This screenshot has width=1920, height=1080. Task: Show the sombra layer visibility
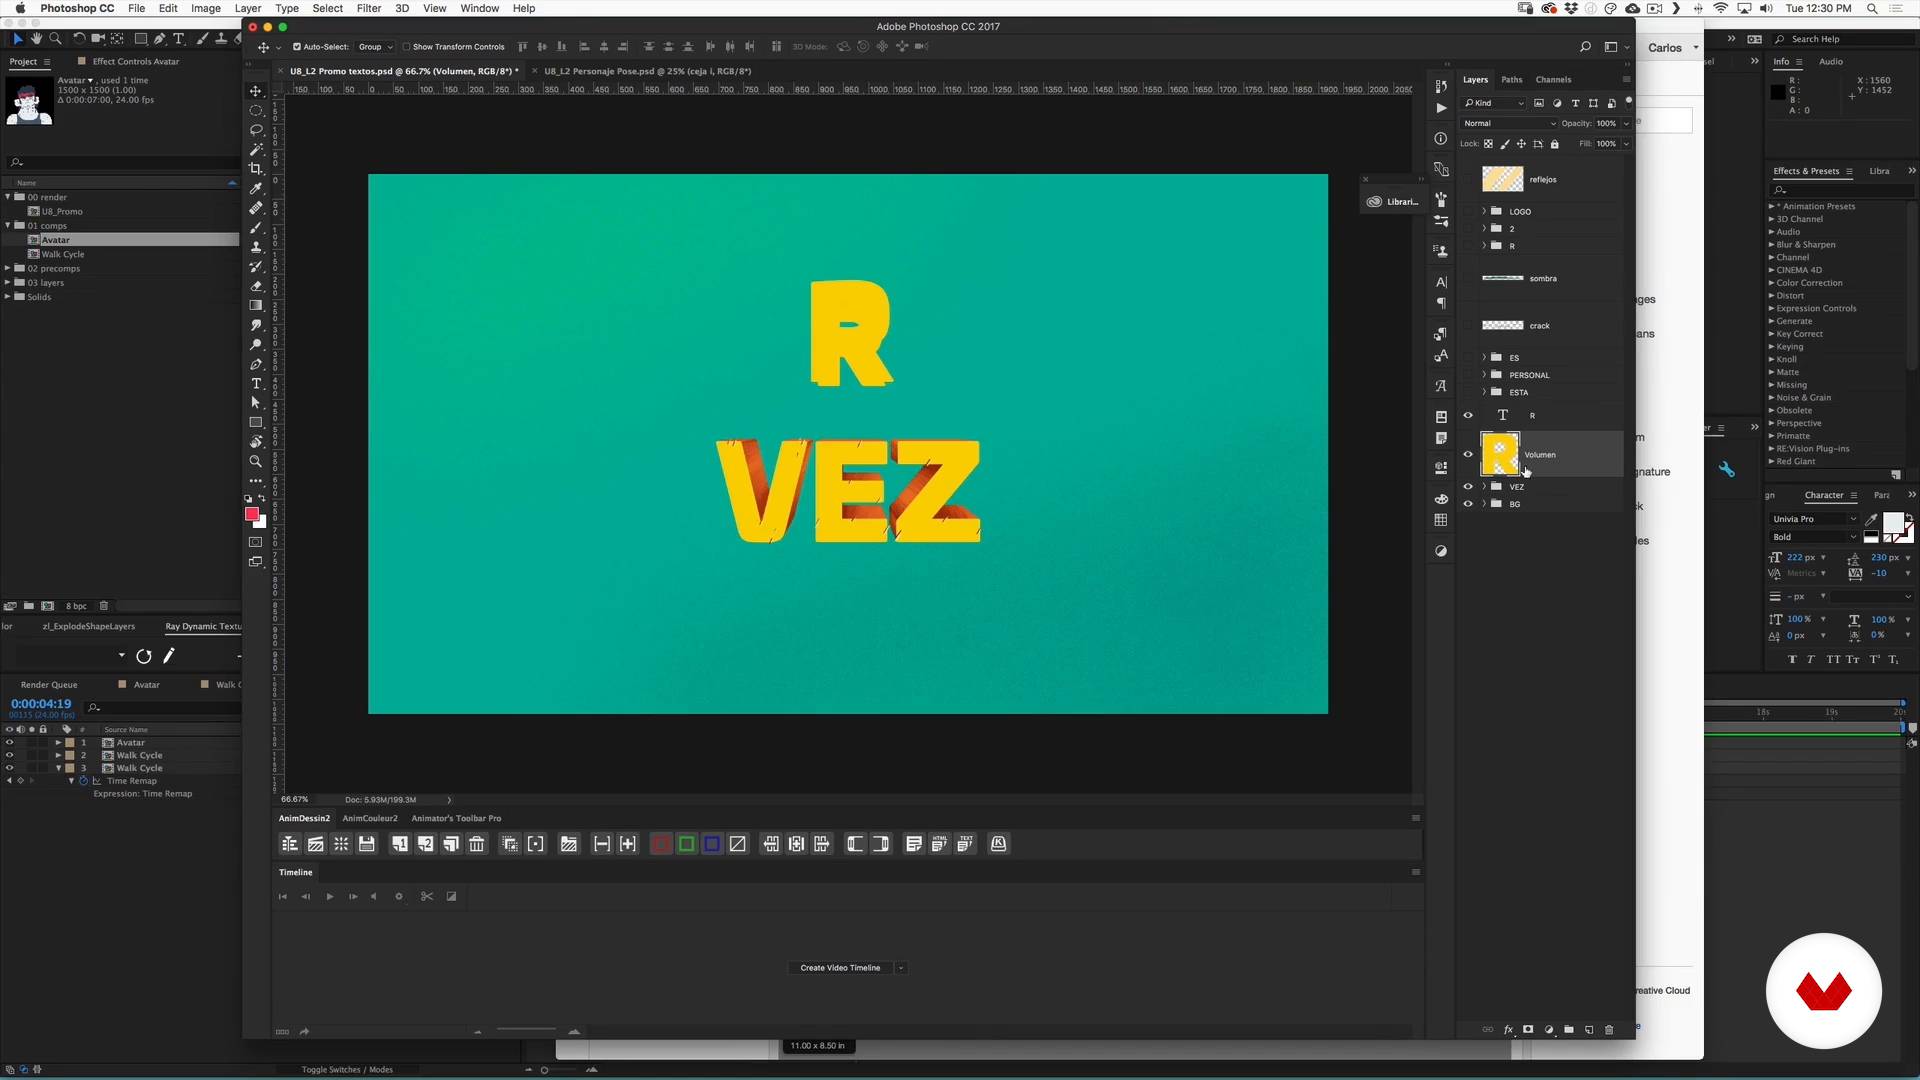[1468, 279]
